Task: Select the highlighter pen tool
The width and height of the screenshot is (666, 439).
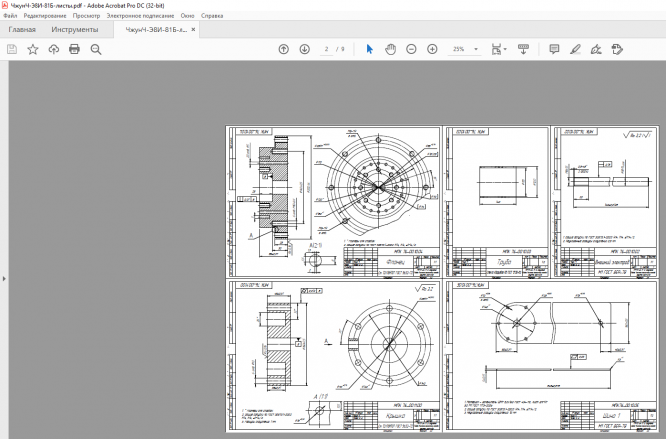Action: click(x=575, y=49)
